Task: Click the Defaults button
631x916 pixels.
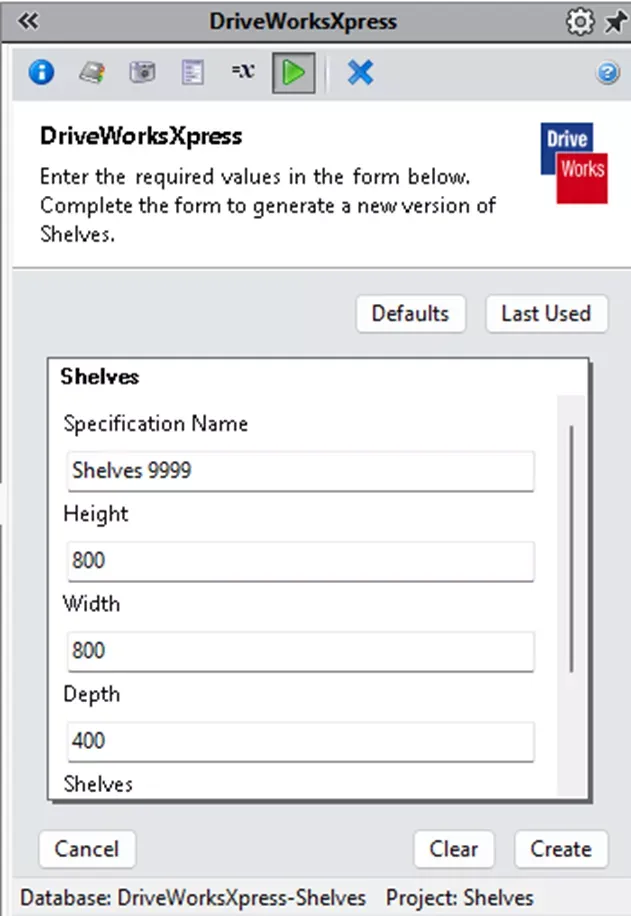Action: (x=411, y=314)
